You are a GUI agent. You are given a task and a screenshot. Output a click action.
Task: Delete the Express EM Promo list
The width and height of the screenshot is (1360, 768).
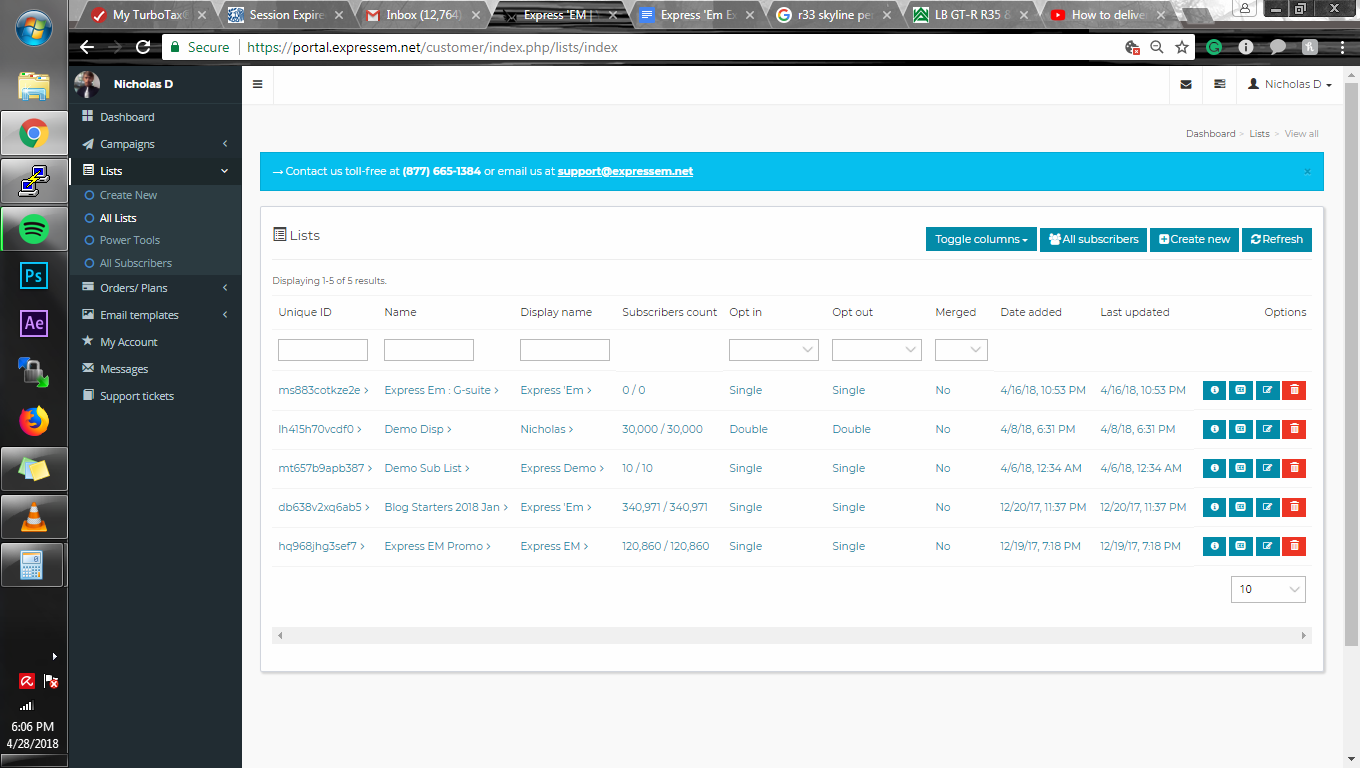click(x=1294, y=546)
